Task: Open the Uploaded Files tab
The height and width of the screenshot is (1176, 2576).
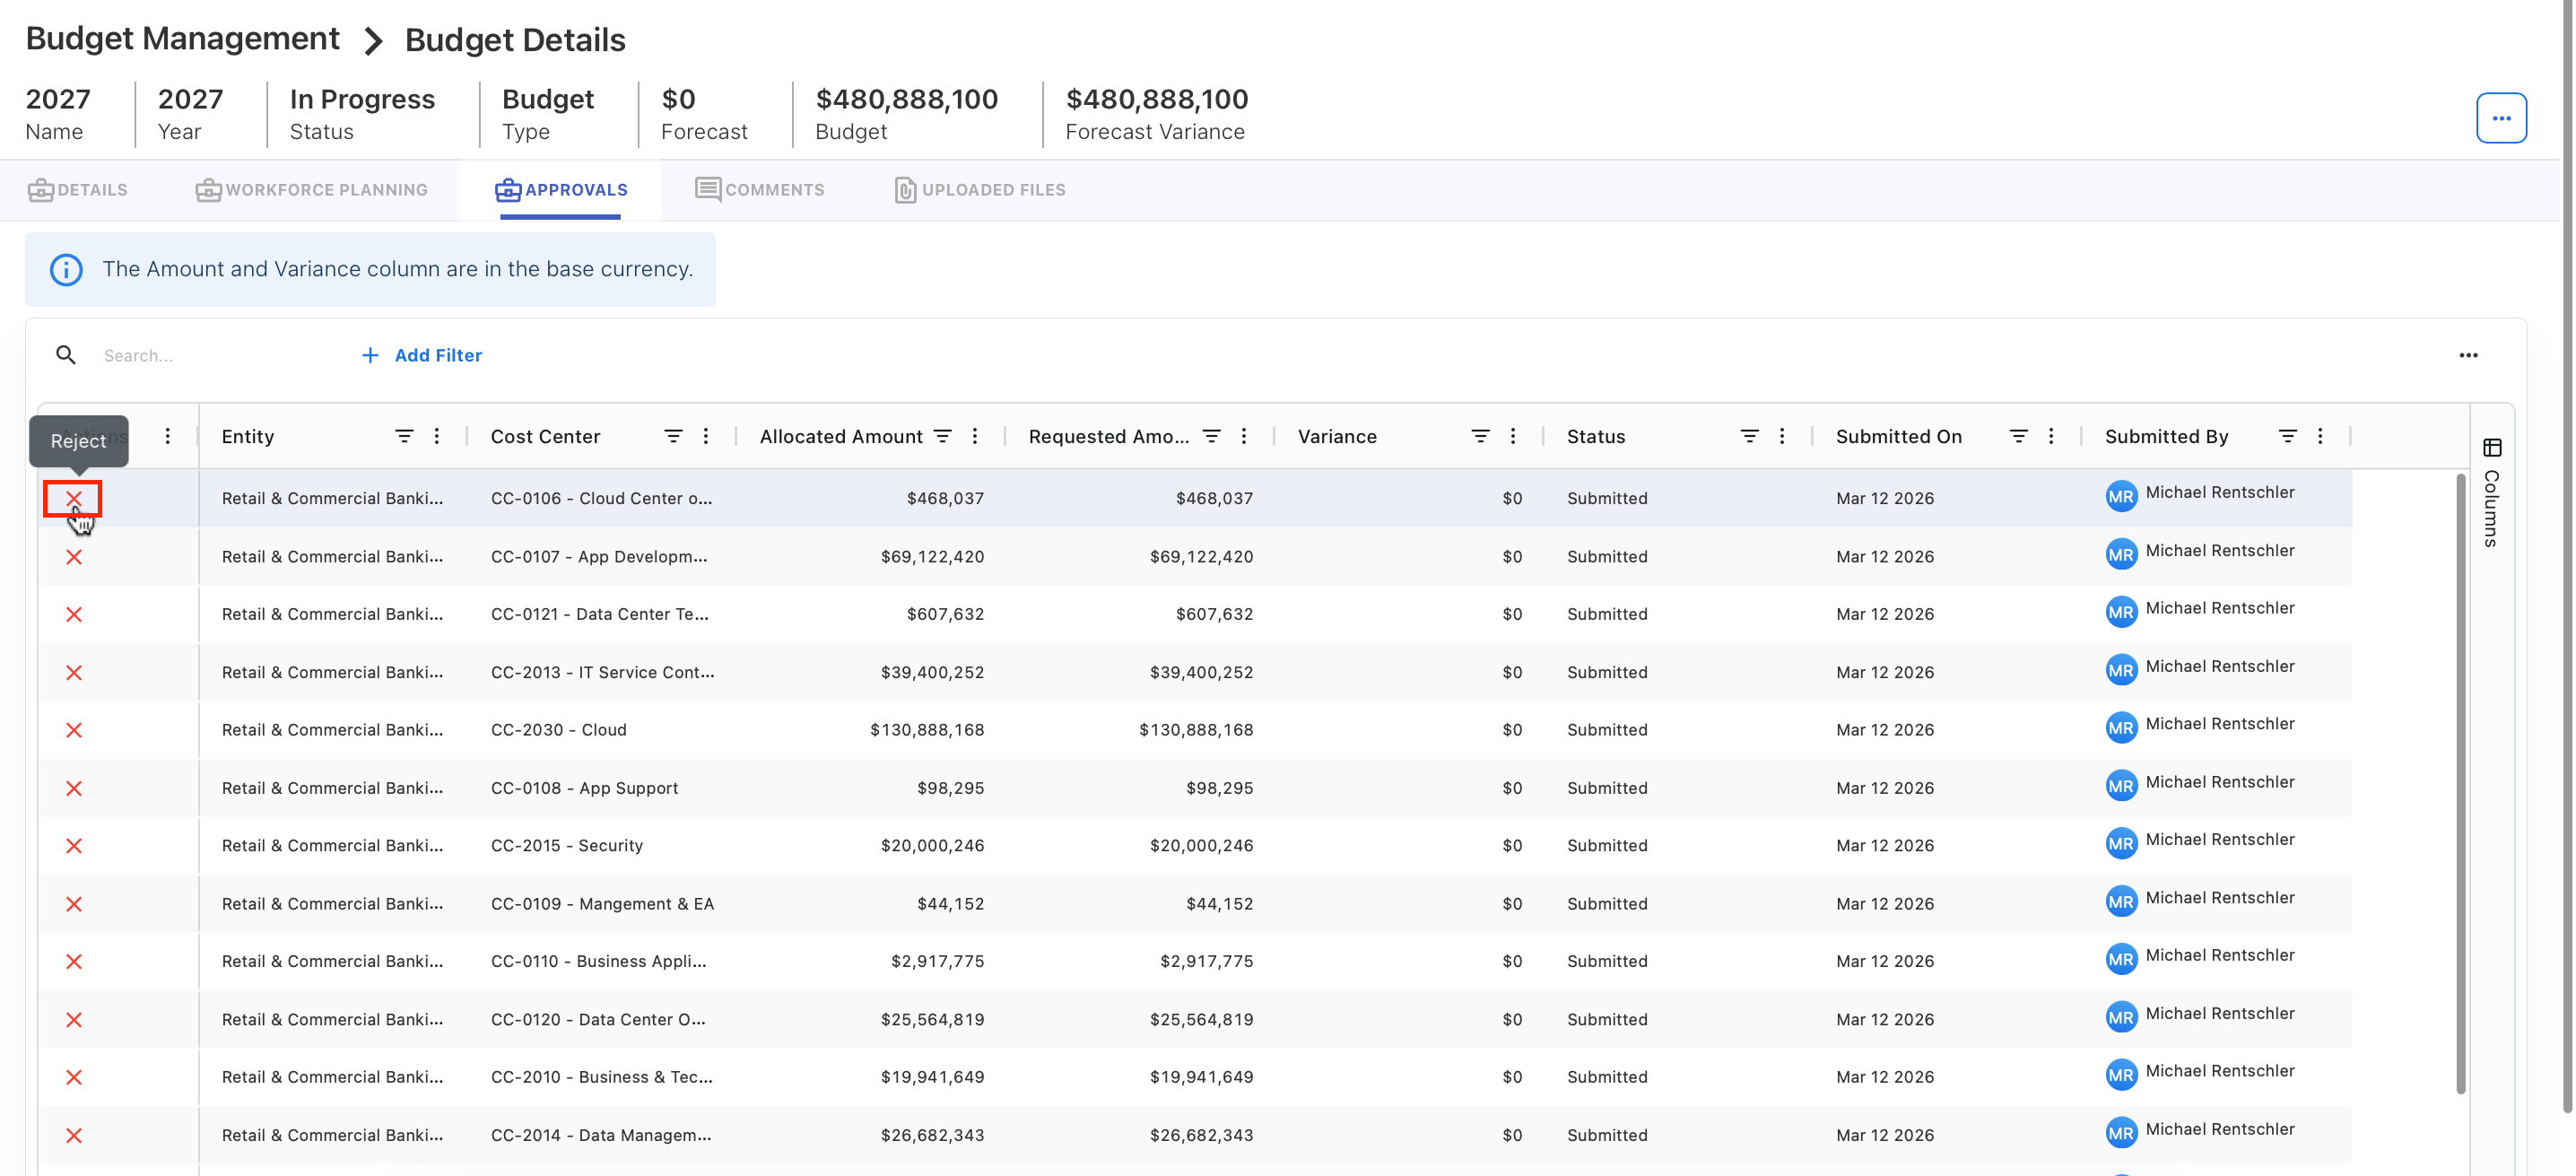Action: click(980, 190)
